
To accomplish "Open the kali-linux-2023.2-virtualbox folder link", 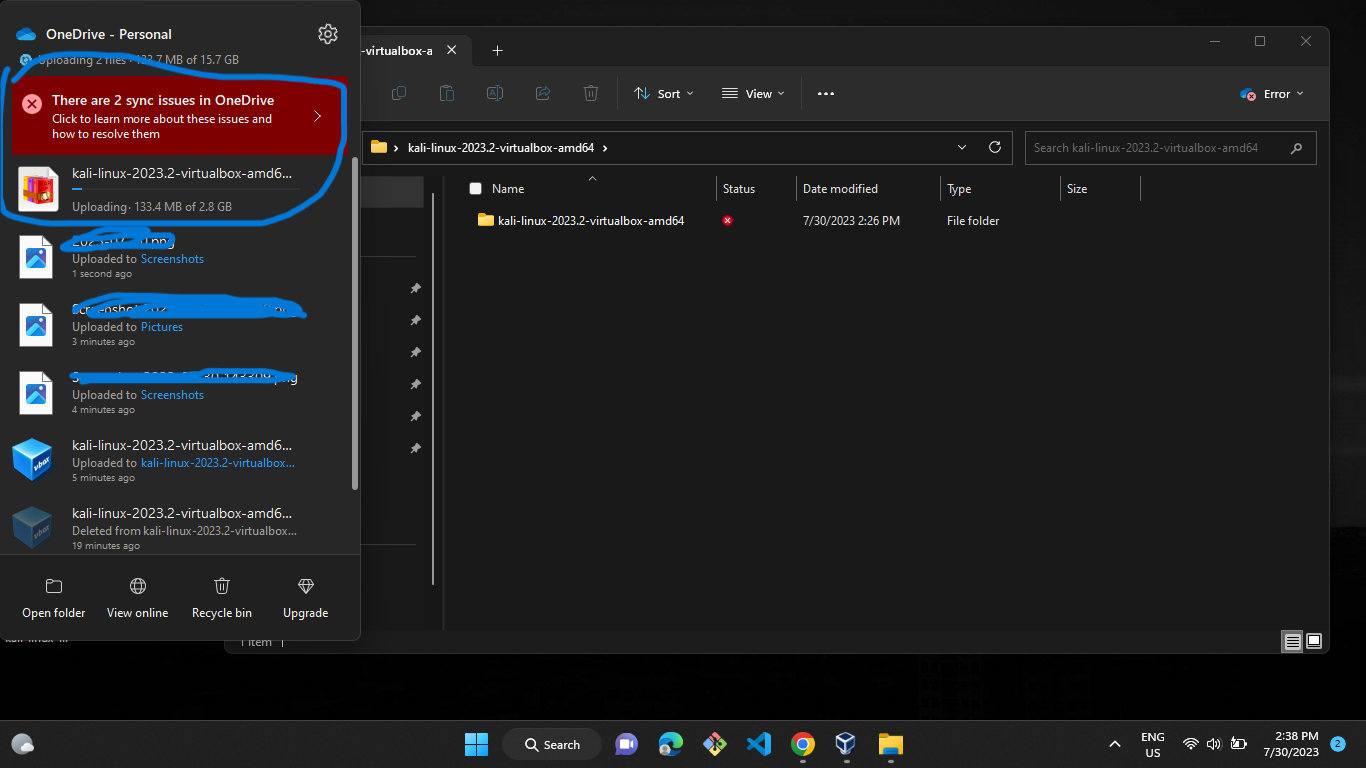I will (218, 463).
